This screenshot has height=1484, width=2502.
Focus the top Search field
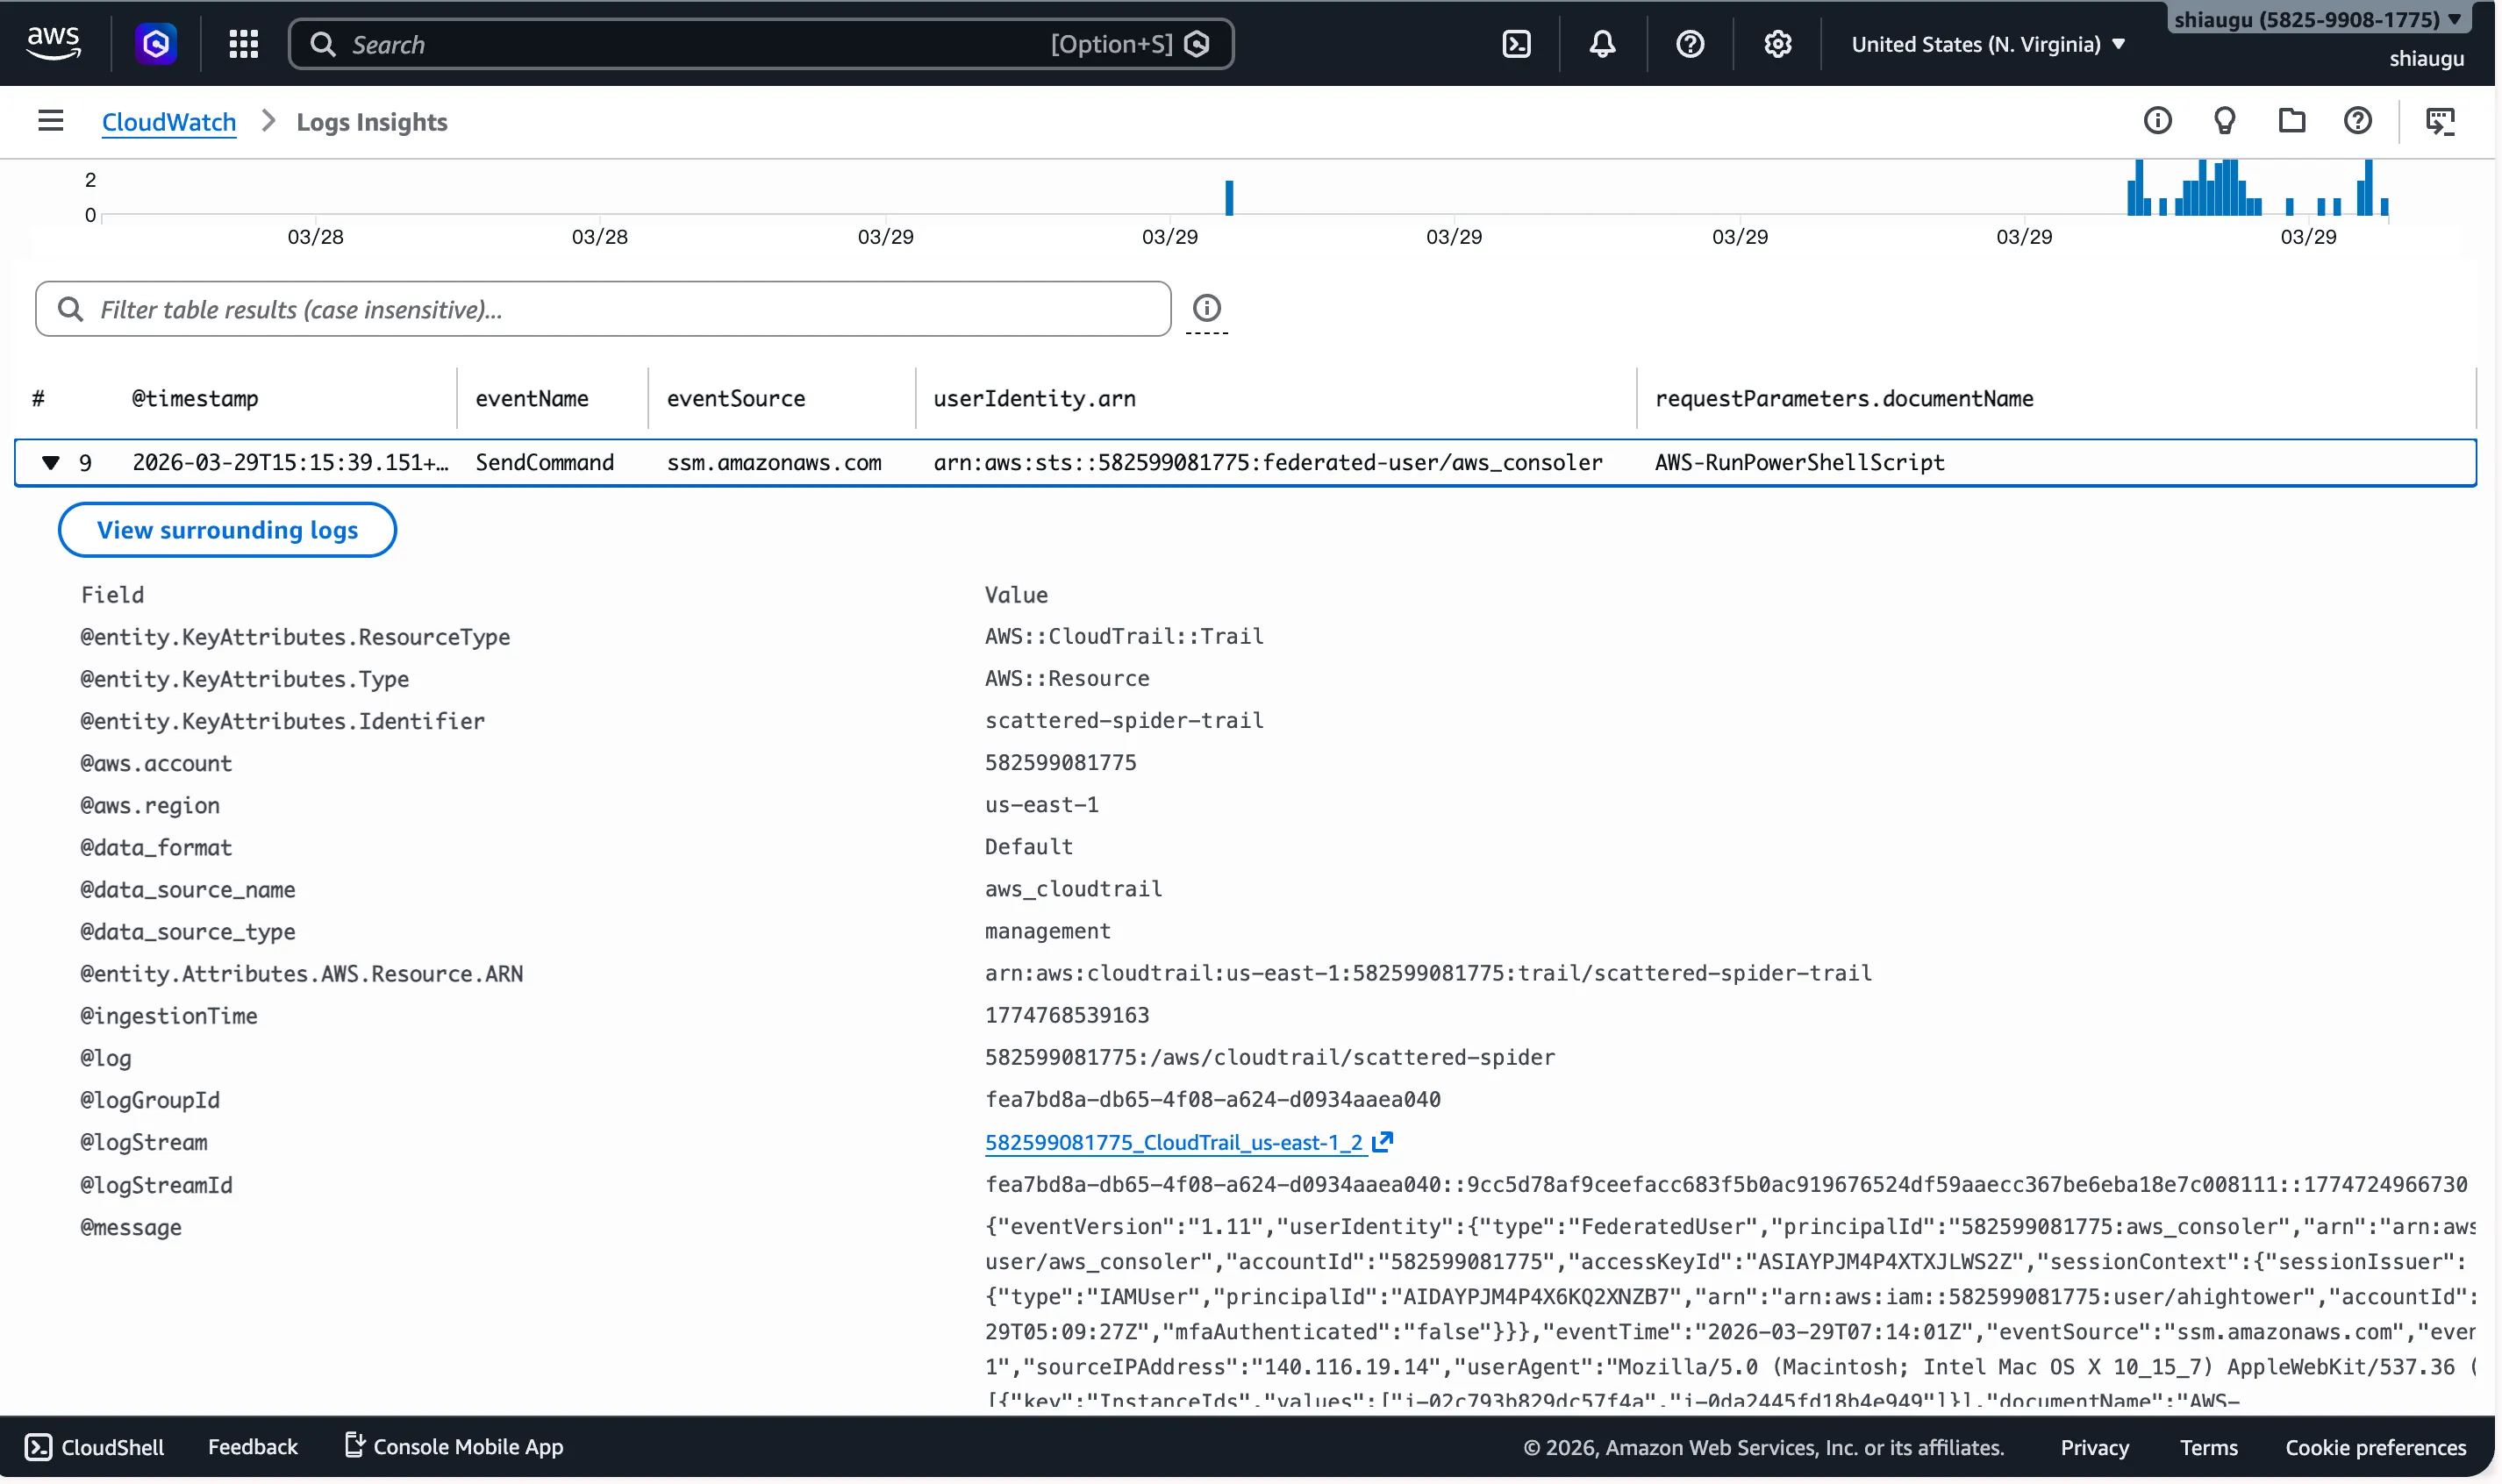[x=761, y=44]
